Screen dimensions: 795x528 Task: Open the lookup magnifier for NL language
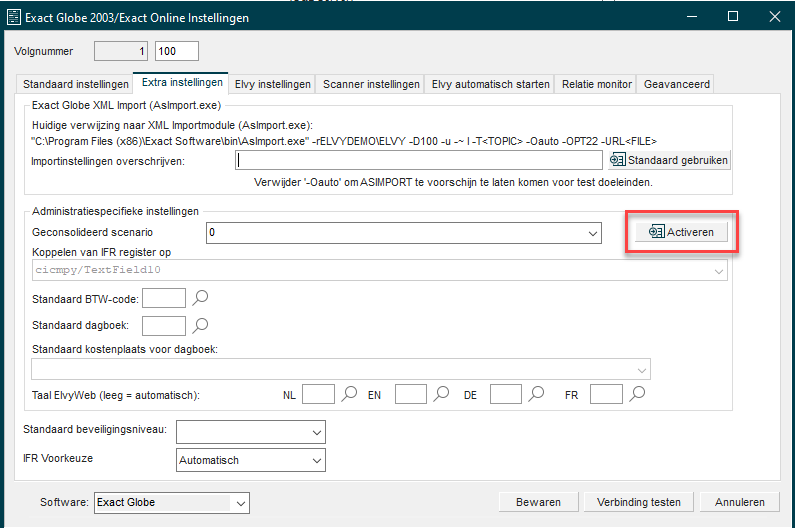(349, 394)
